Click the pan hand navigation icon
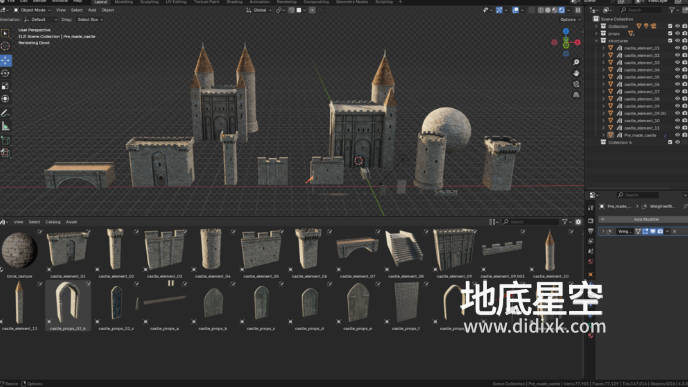This screenshot has height=387, width=688. pyautogui.click(x=576, y=73)
